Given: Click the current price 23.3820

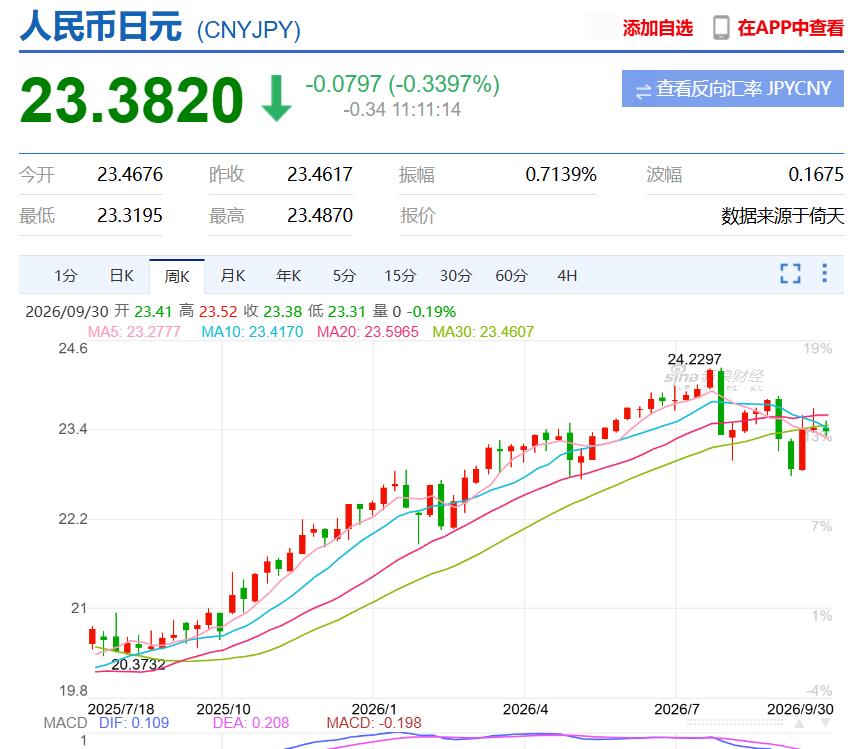Looking at the screenshot, I should coord(132,100).
